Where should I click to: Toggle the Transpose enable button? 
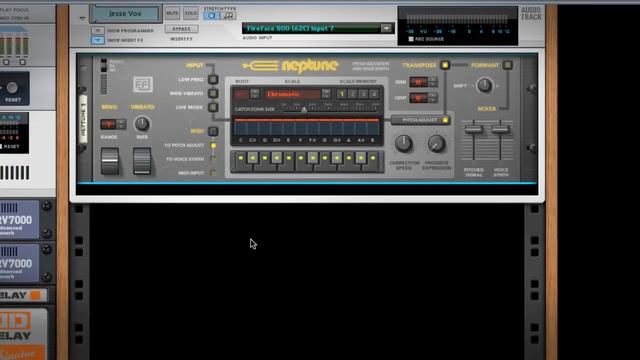pos(445,65)
